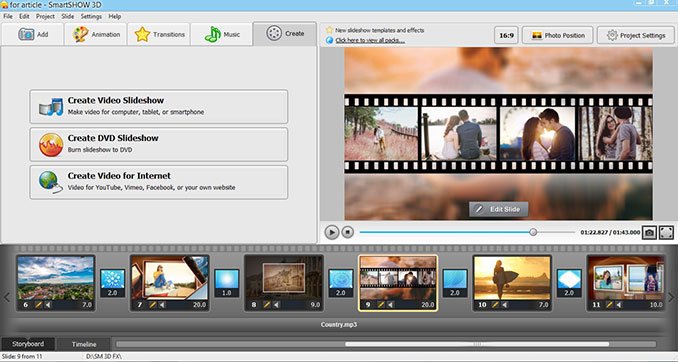The image size is (678, 362).
Task: Click the Play button under the preview
Action: pos(332,232)
